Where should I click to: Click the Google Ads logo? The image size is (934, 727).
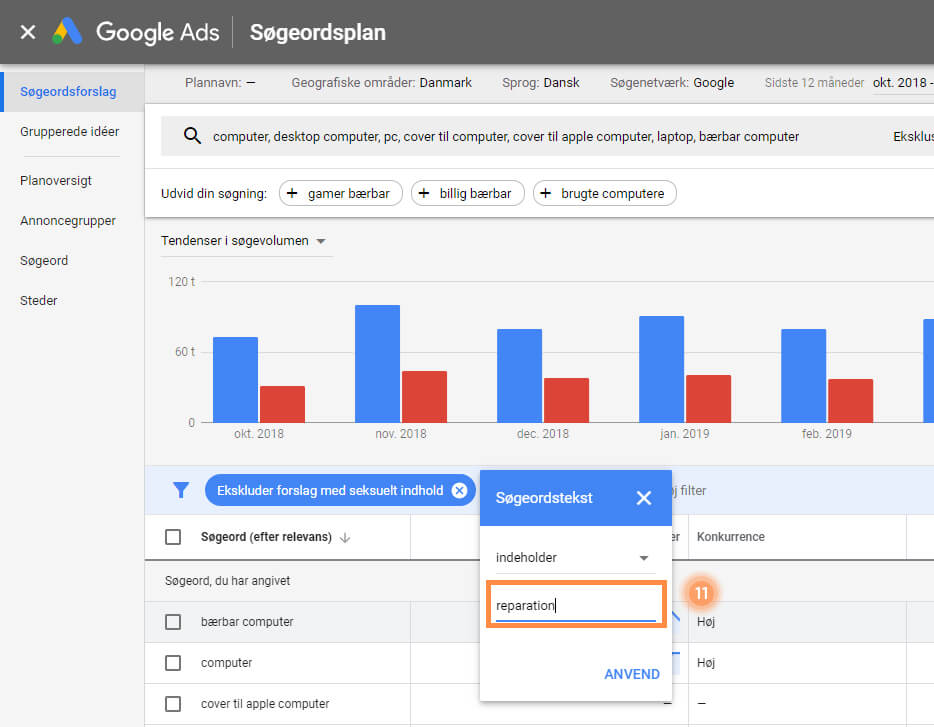coord(68,32)
